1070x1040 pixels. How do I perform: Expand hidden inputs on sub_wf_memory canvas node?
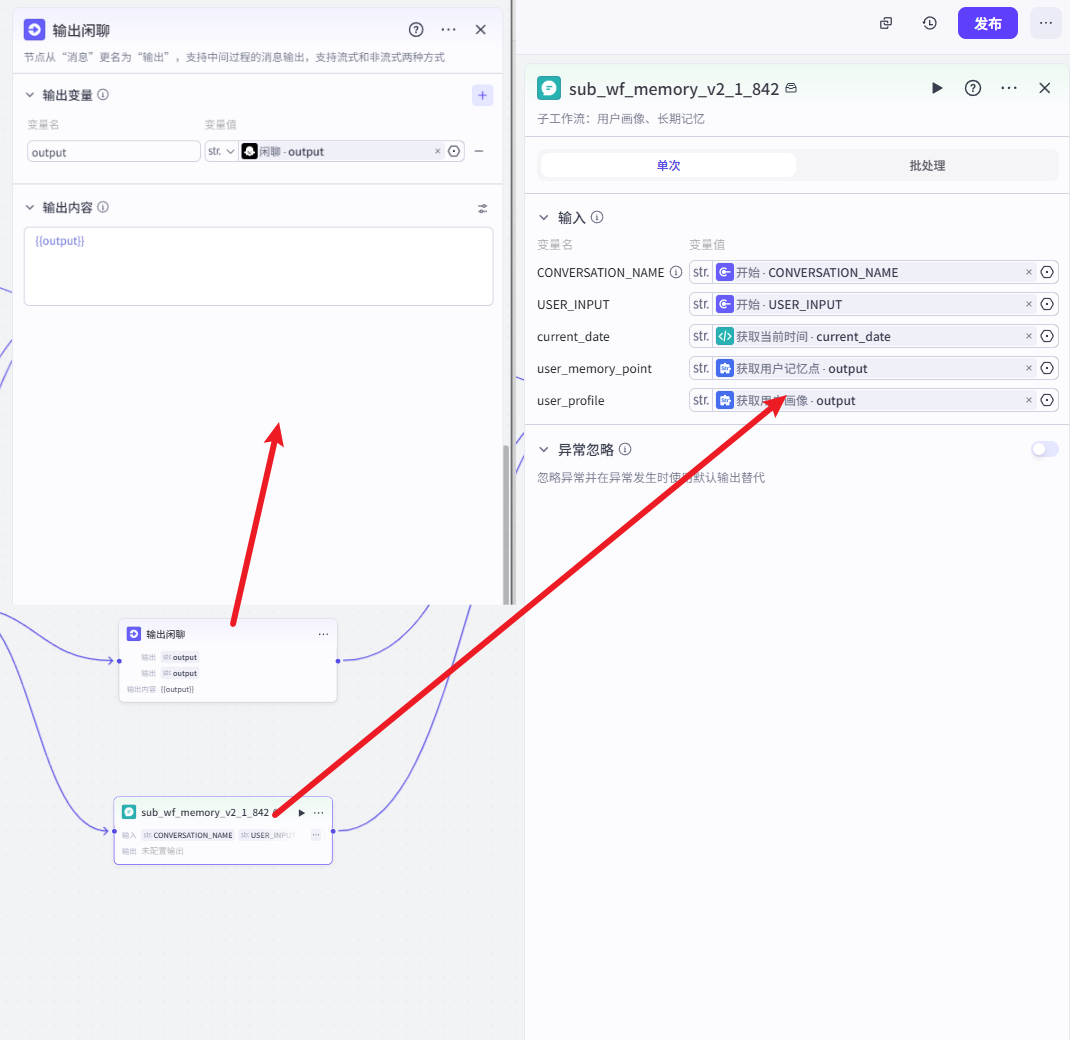point(315,835)
